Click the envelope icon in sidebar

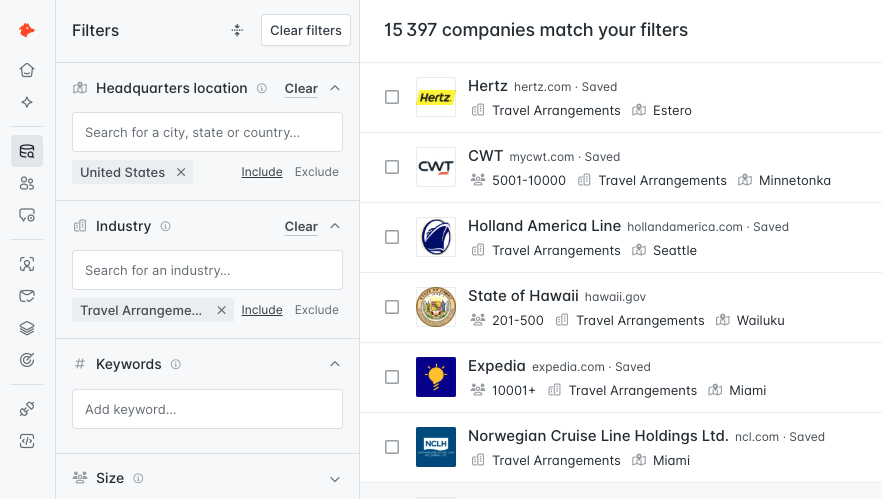tap(27, 296)
